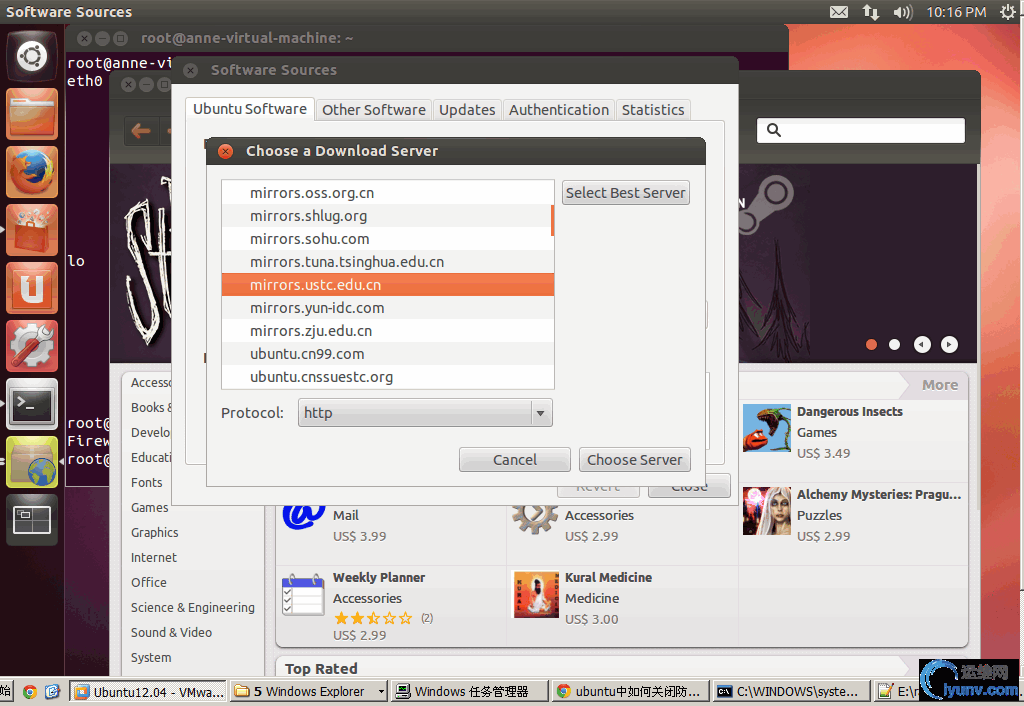Open the Fonts category

pyautogui.click(x=146, y=483)
